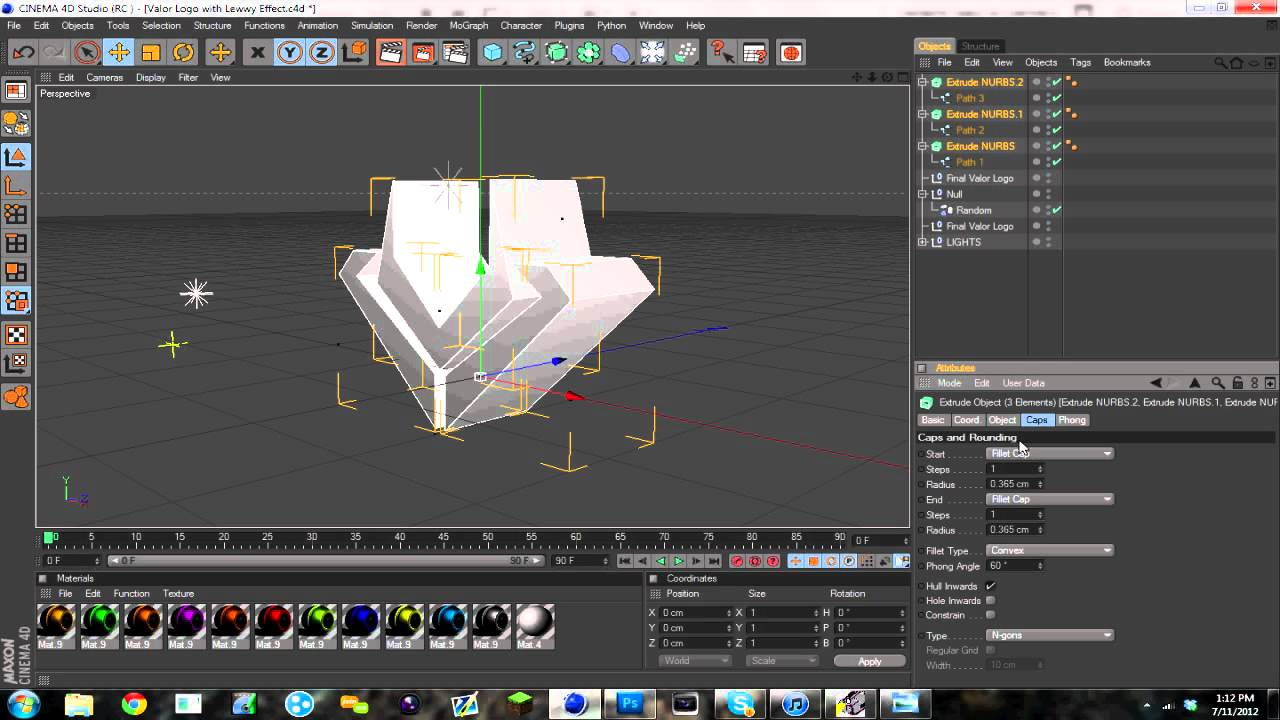Open Photoshop from the Windows taskbar
1280x720 pixels.
[x=630, y=704]
